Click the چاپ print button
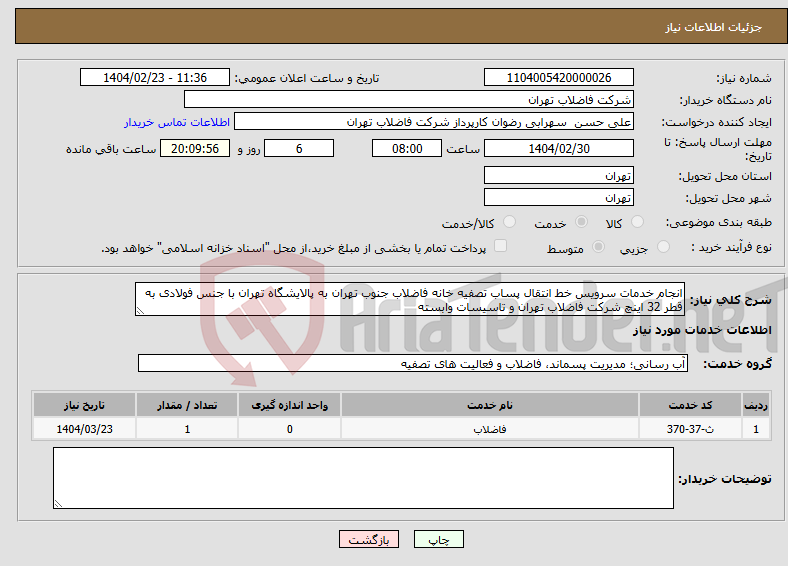Screen dimensions: 788x566 439,539
